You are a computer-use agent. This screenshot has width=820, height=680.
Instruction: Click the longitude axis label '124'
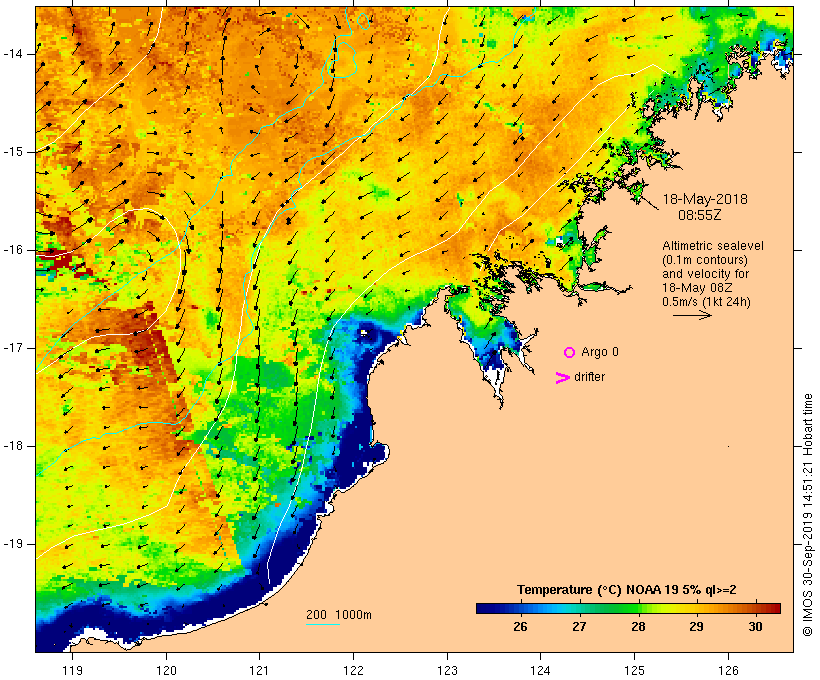[x=541, y=671]
